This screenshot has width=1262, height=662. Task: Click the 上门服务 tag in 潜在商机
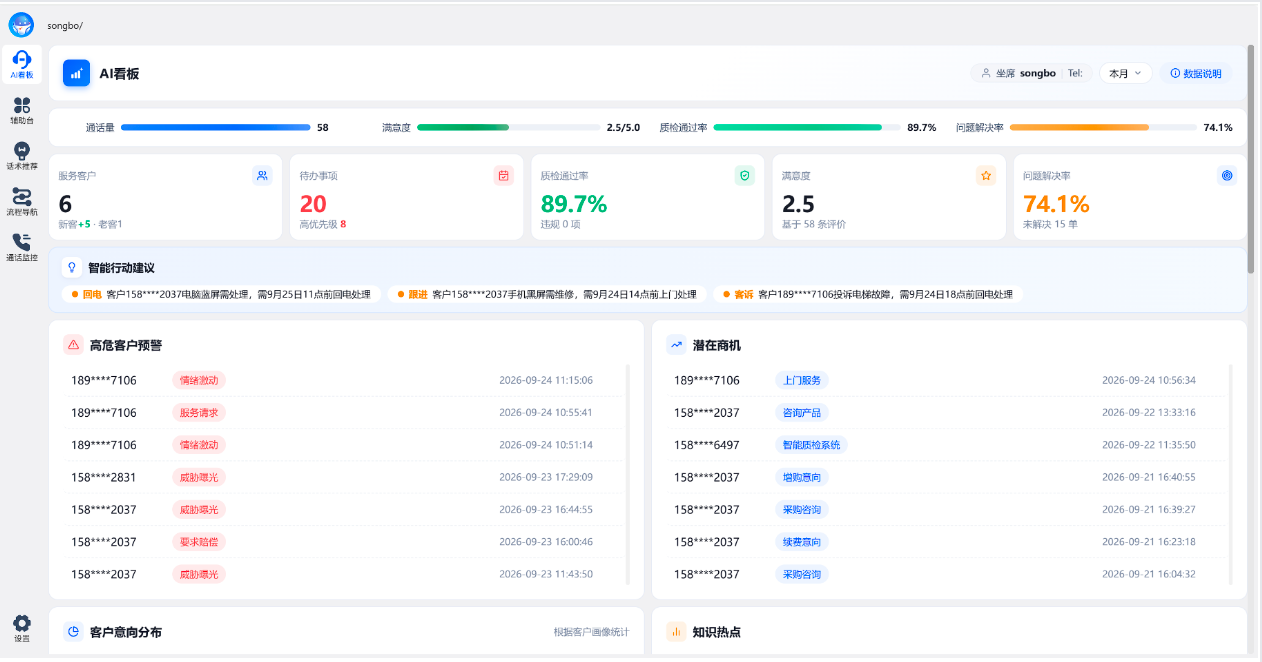(802, 380)
